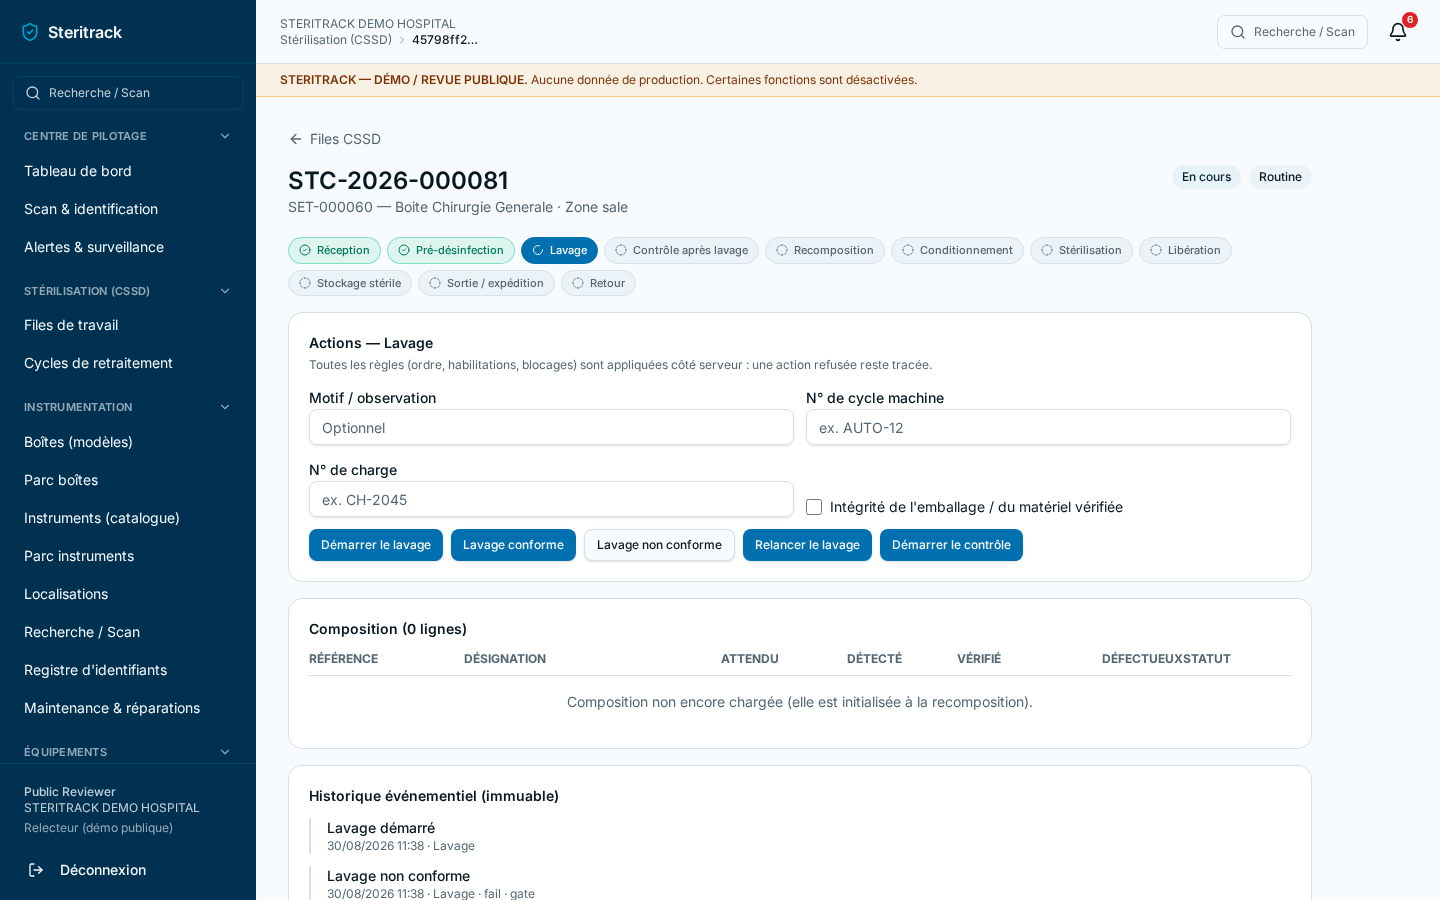
Task: Click the check icon on the Pré-désinfection step
Action: pos(404,250)
